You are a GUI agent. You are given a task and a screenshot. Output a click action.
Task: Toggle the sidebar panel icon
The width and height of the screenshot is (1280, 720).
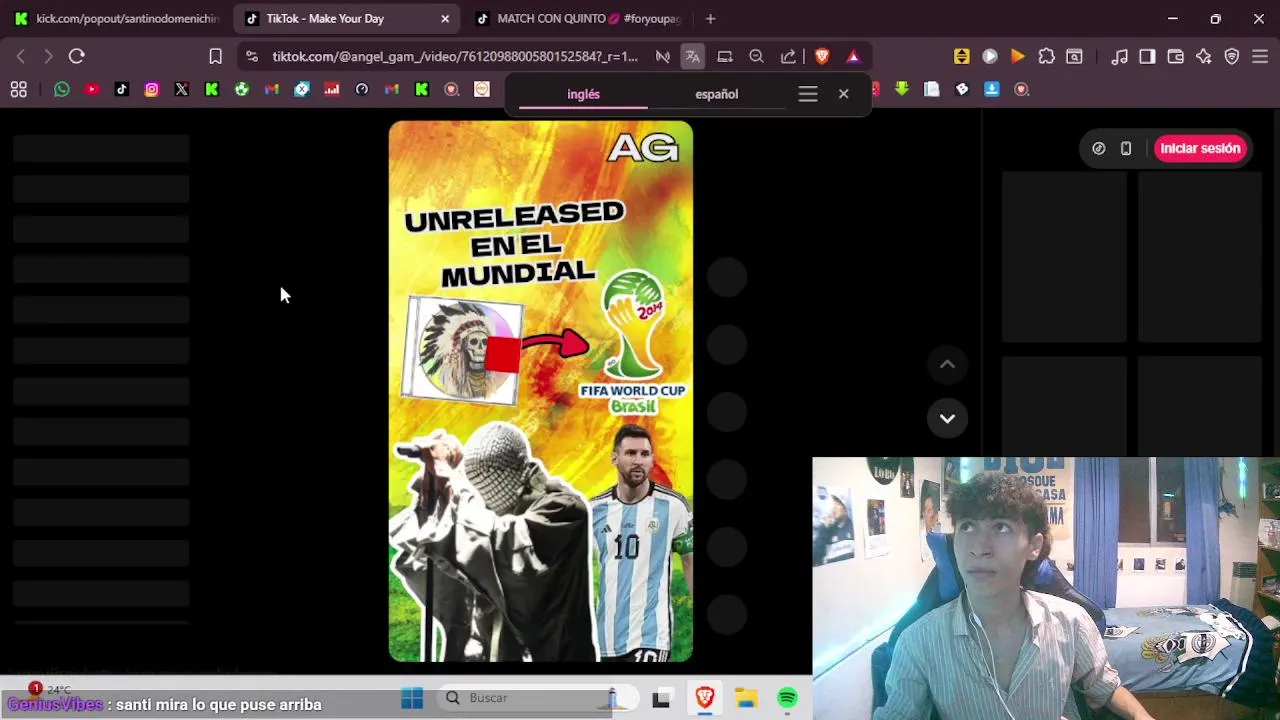point(1148,56)
